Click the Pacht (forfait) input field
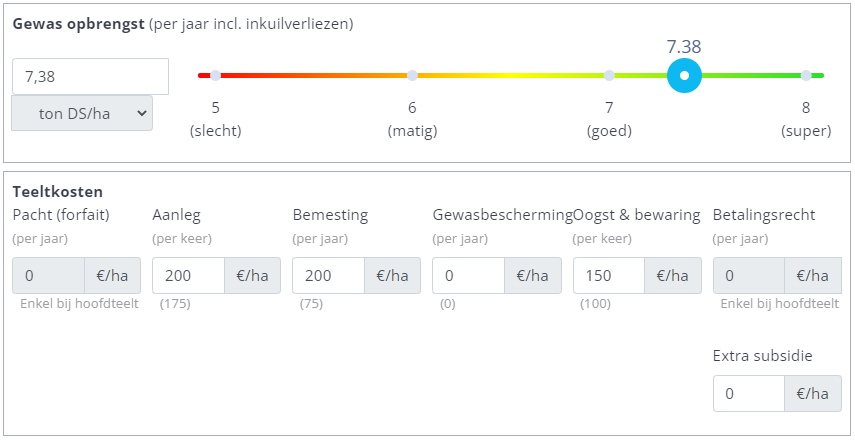855x440 pixels. pos(48,275)
